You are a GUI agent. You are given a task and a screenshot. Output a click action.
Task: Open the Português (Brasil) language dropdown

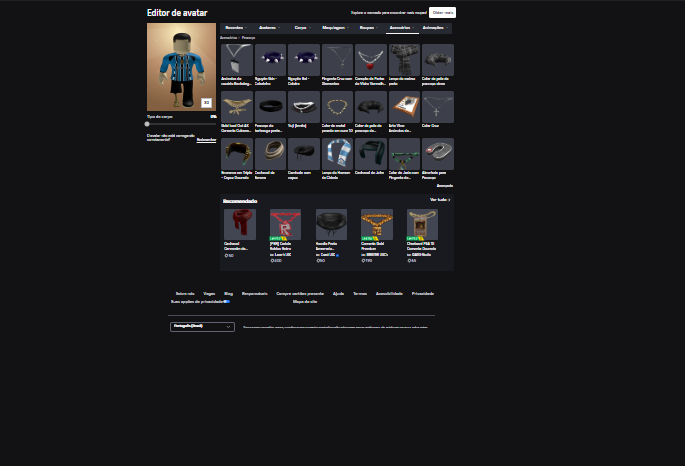click(x=202, y=327)
